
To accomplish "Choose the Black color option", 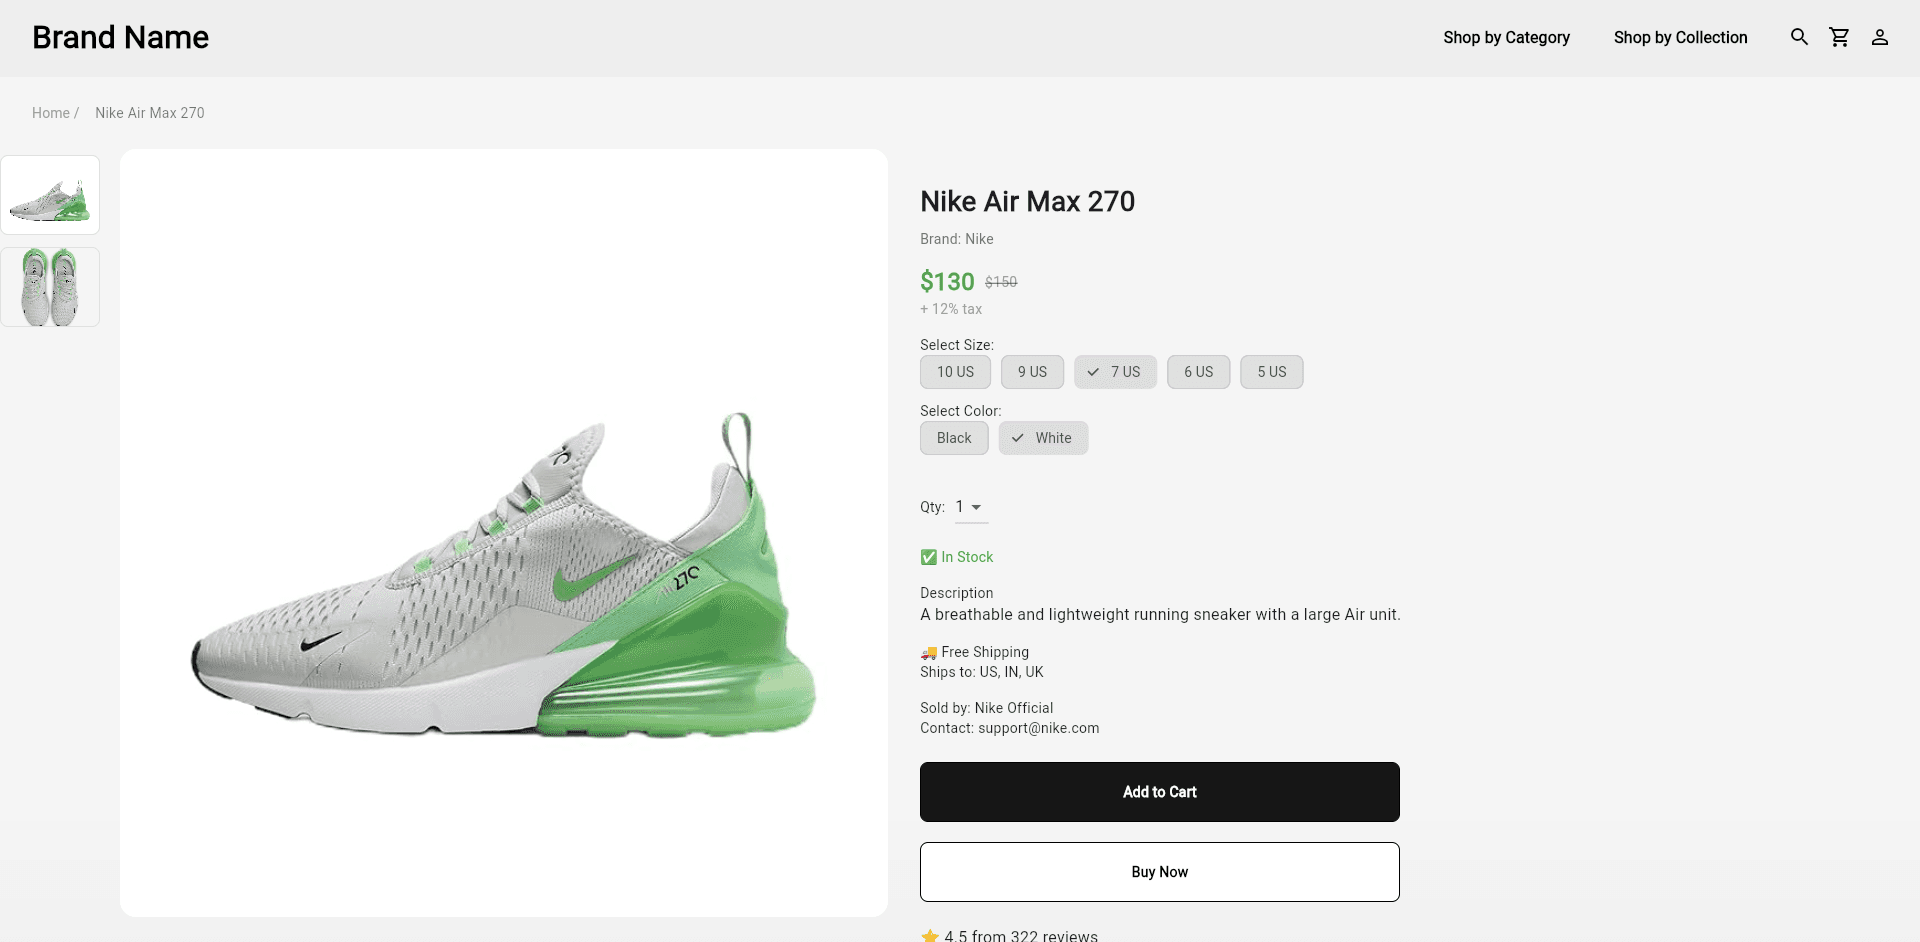I will point(954,438).
